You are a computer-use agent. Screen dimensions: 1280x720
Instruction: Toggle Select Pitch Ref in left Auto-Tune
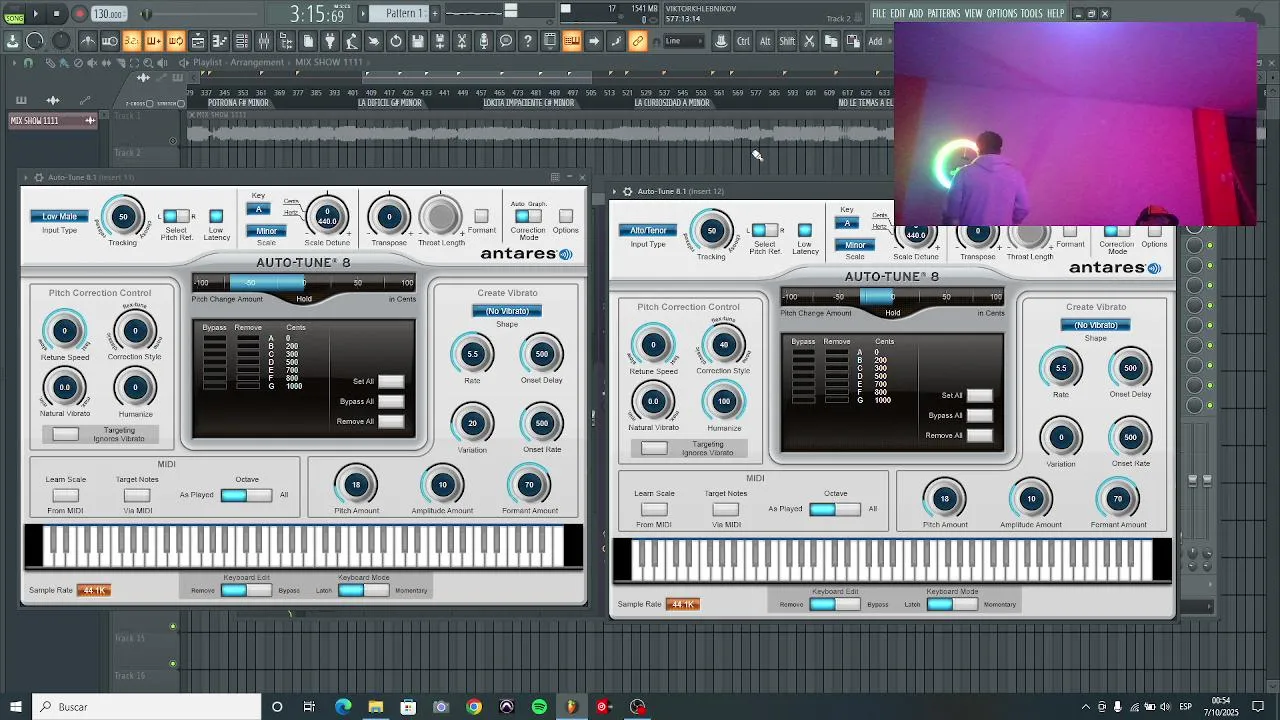coord(176,216)
